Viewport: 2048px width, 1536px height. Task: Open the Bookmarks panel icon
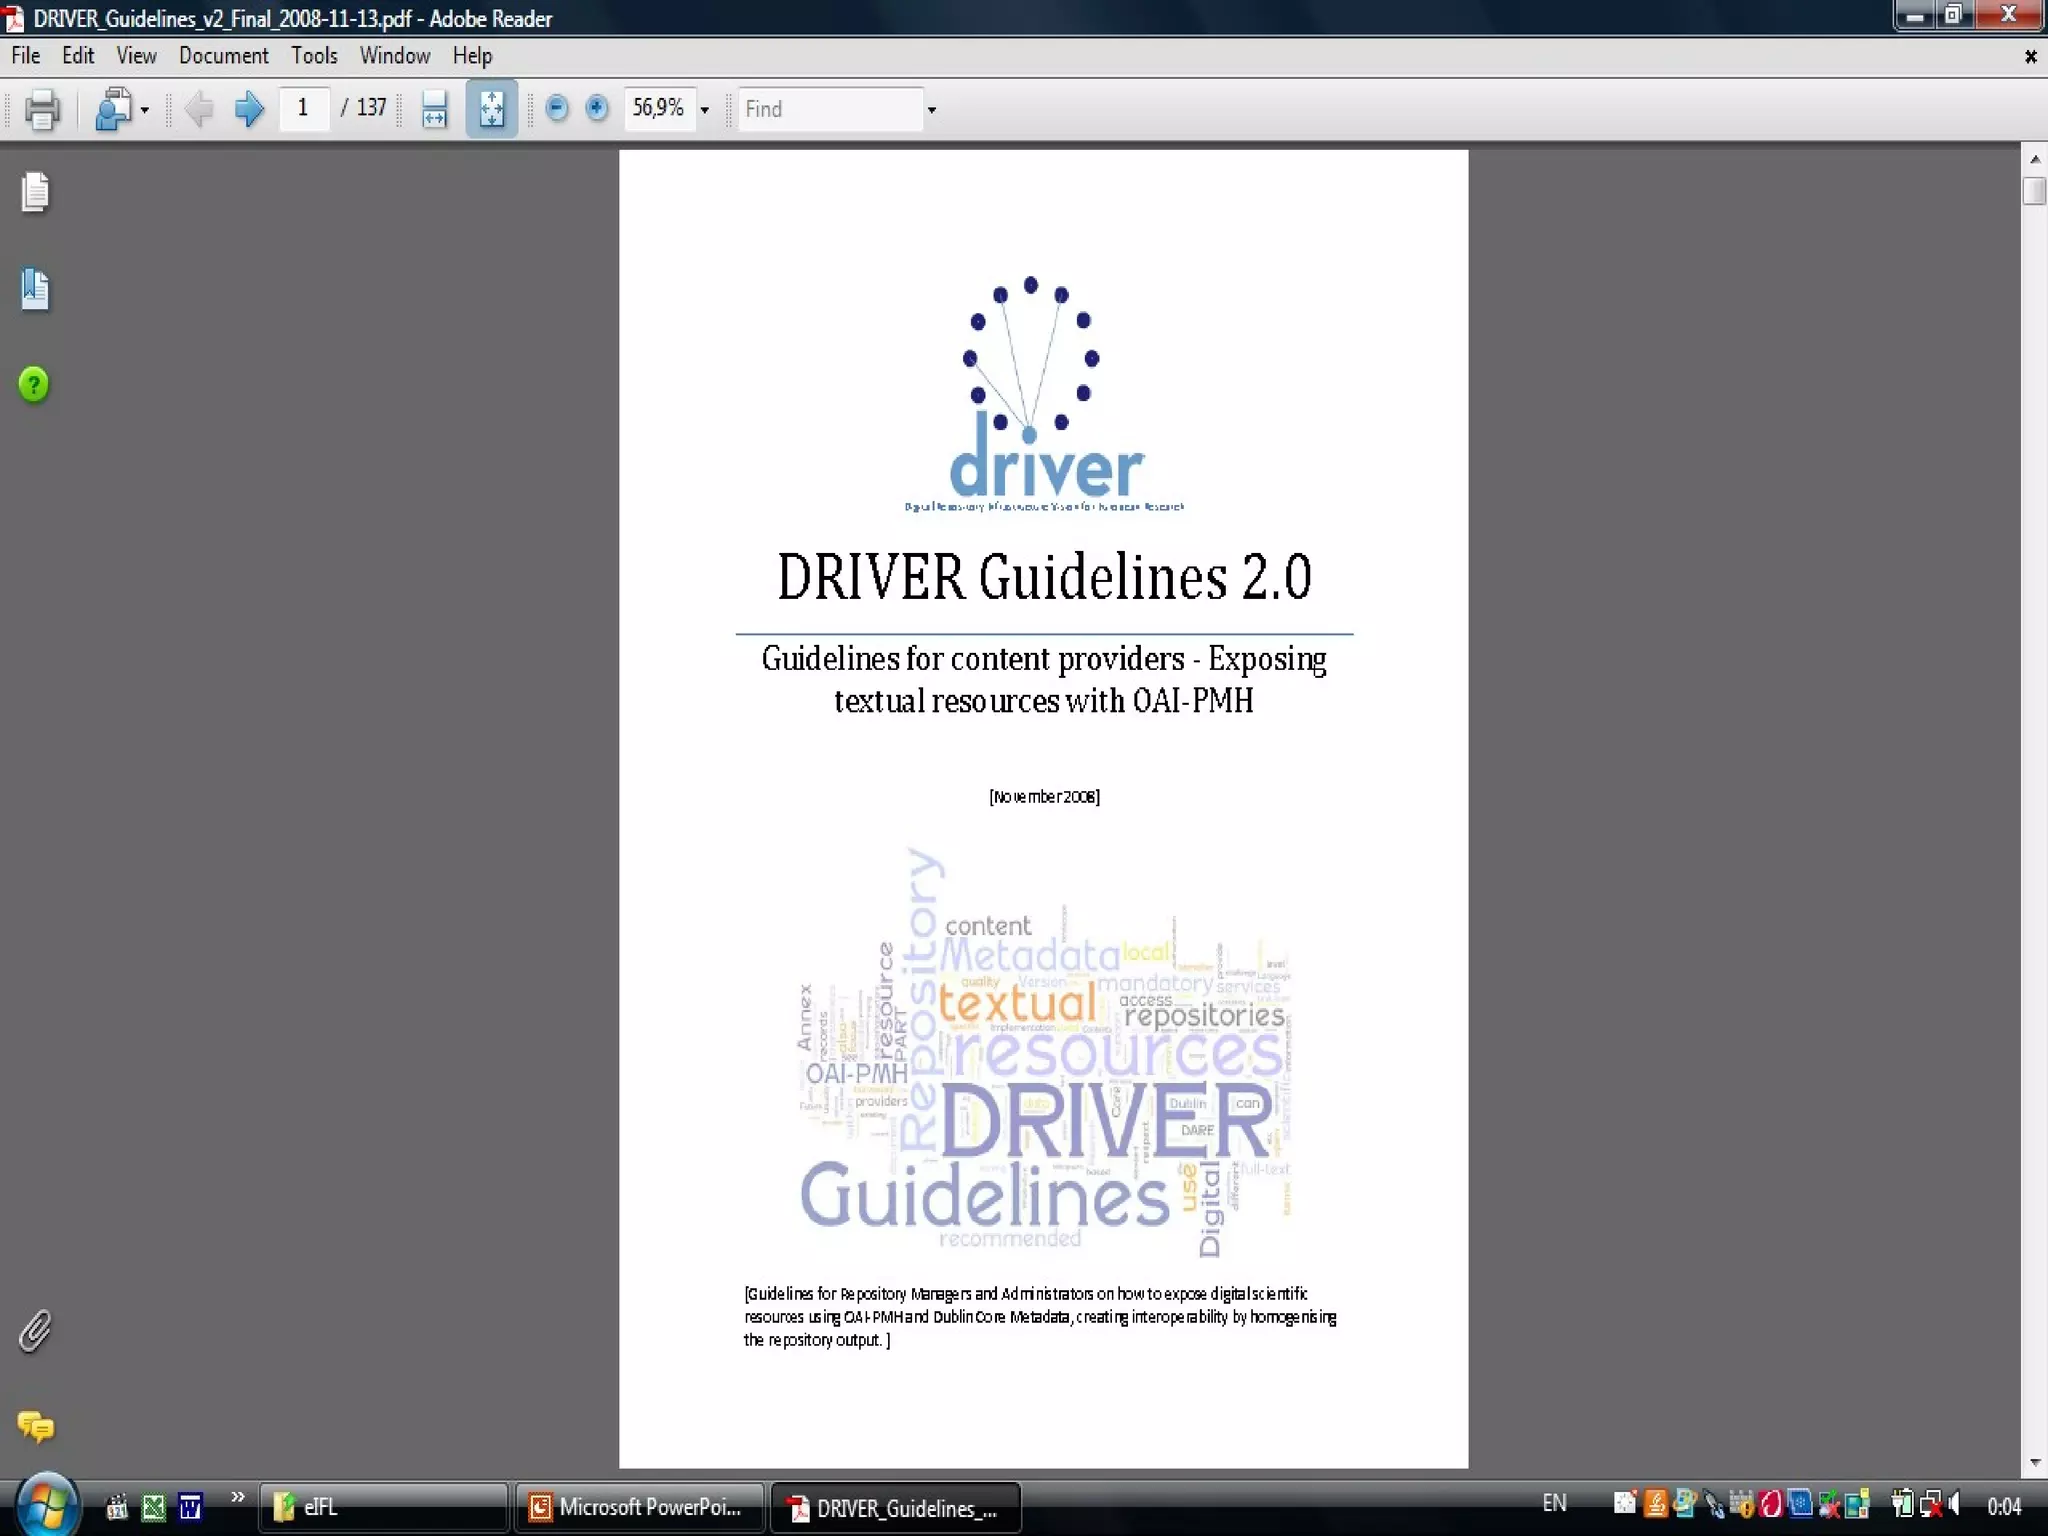coord(35,290)
